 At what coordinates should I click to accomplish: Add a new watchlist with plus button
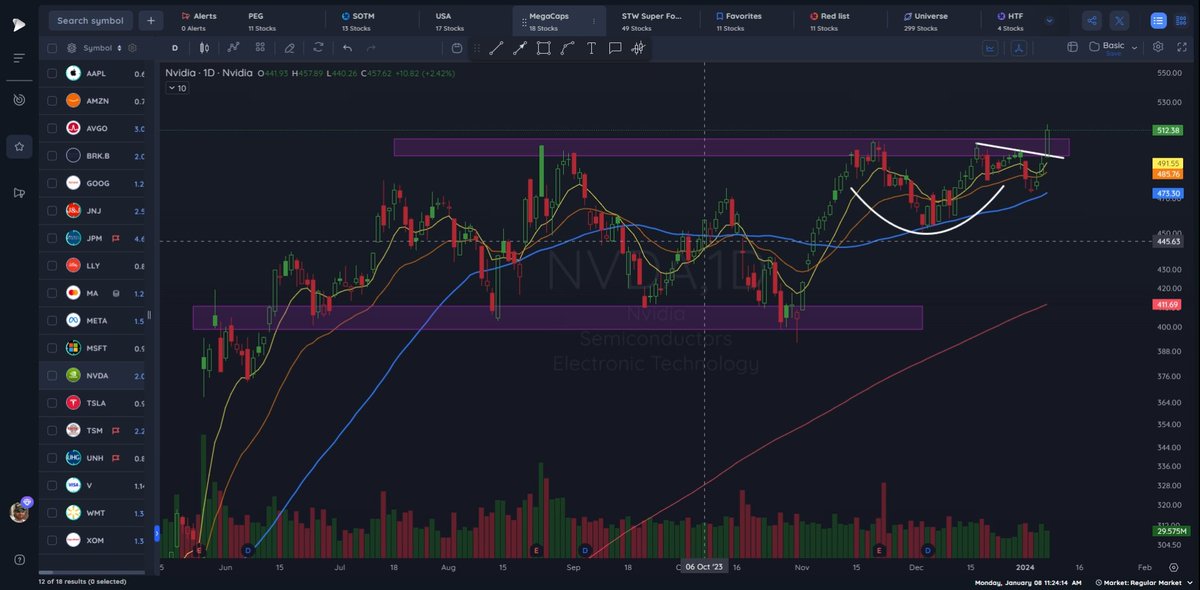point(151,20)
